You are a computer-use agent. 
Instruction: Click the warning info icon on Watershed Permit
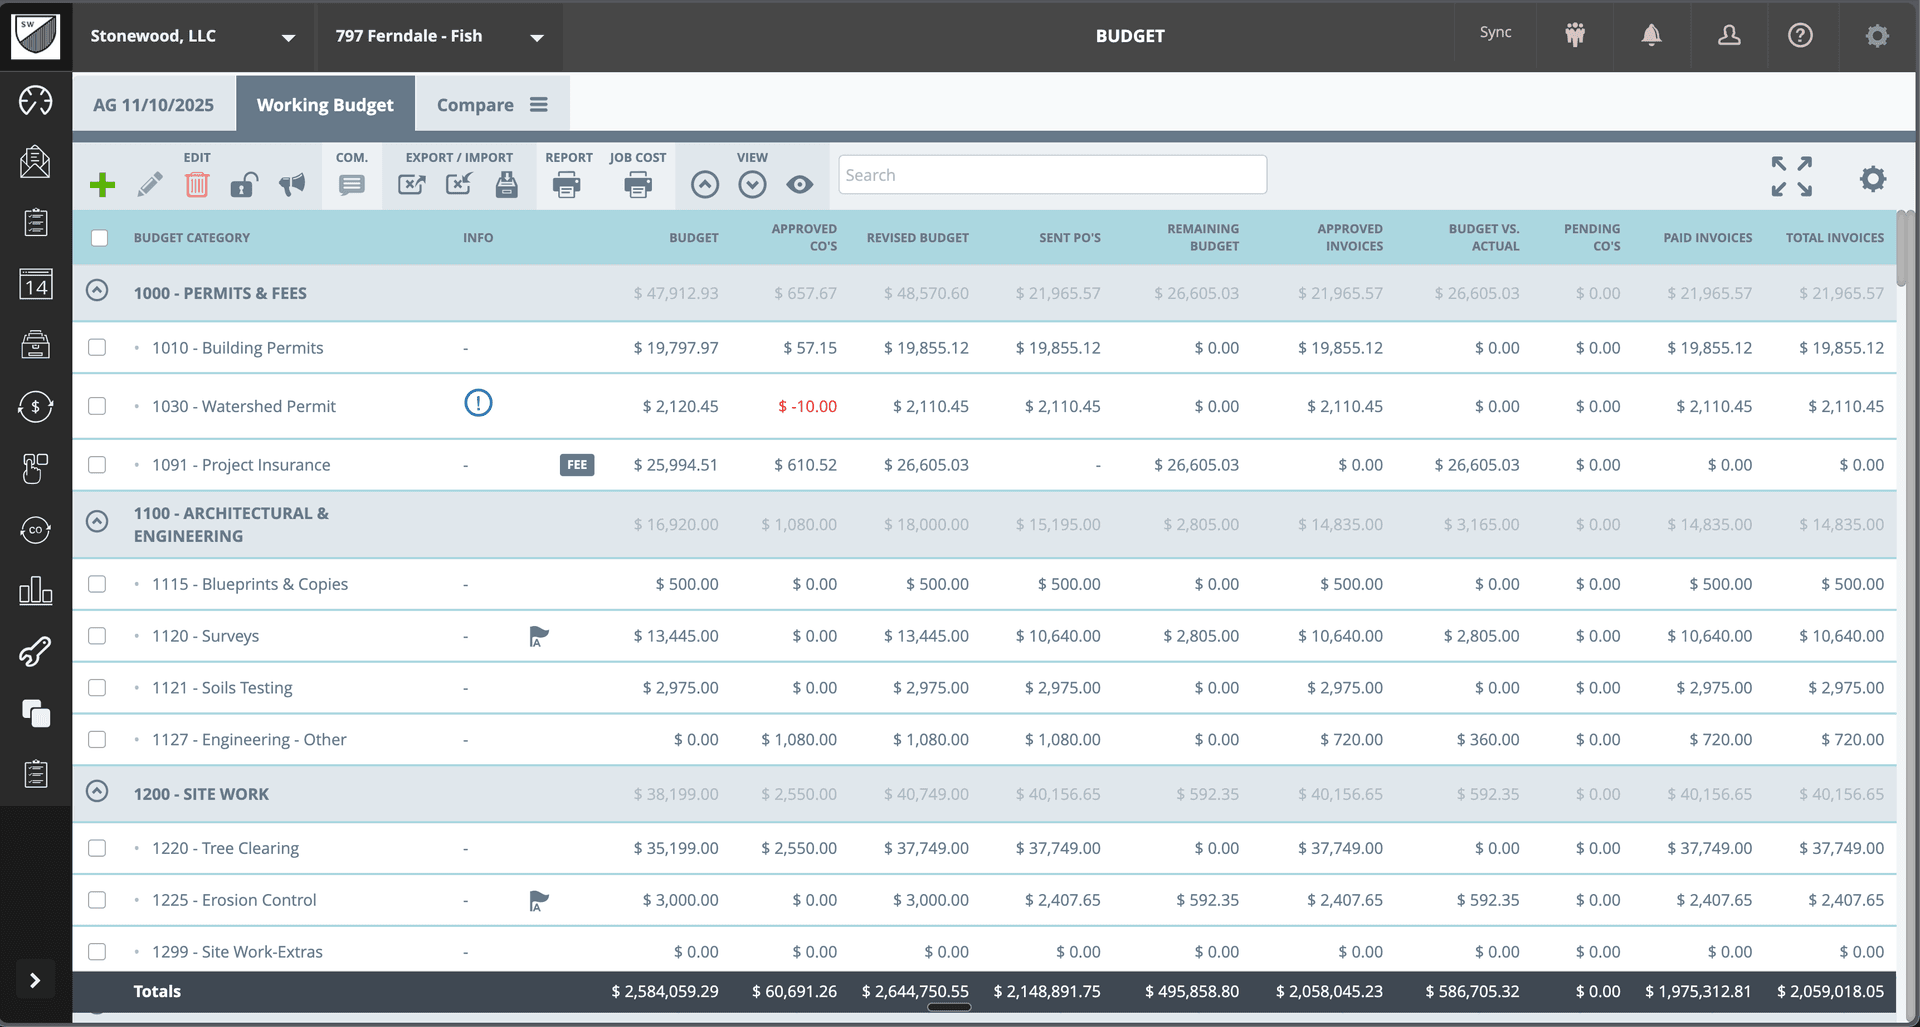point(478,404)
